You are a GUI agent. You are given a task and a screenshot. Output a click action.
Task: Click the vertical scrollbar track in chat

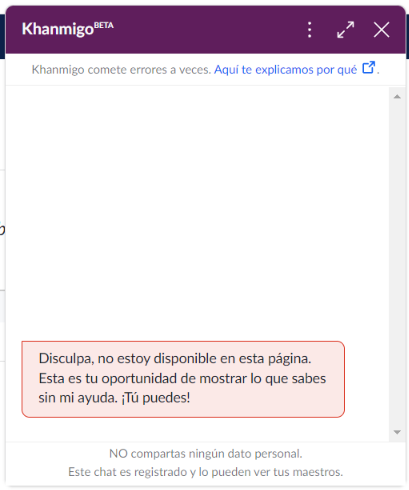click(397, 264)
